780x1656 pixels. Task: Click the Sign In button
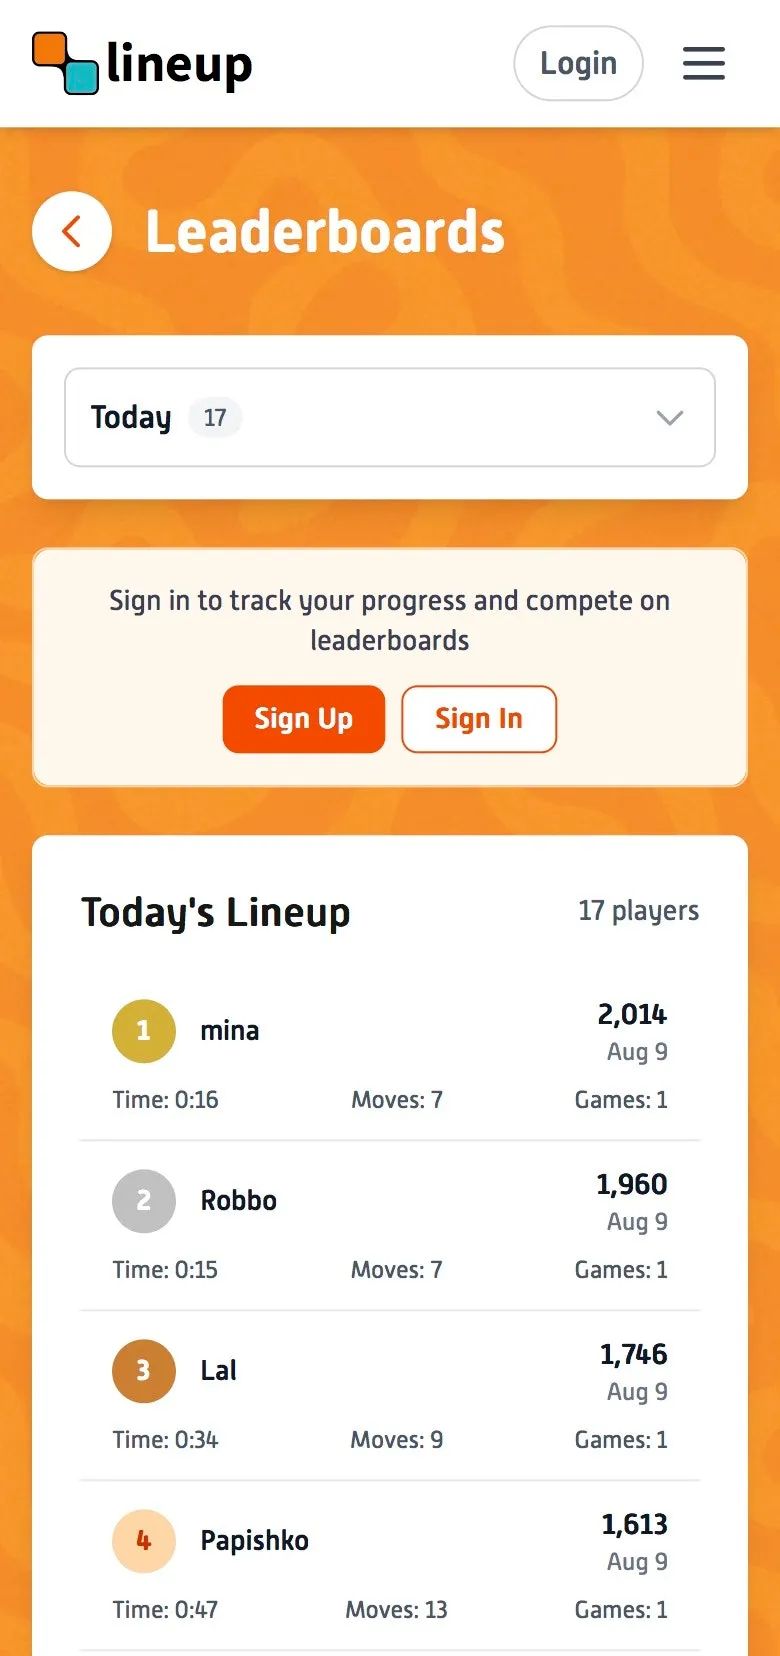[478, 718]
